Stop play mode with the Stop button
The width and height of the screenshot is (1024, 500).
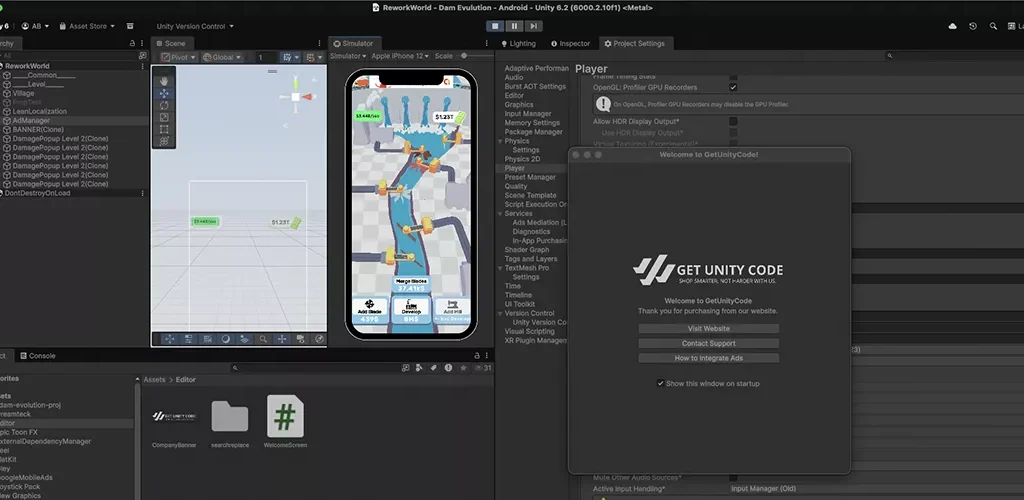click(x=496, y=26)
